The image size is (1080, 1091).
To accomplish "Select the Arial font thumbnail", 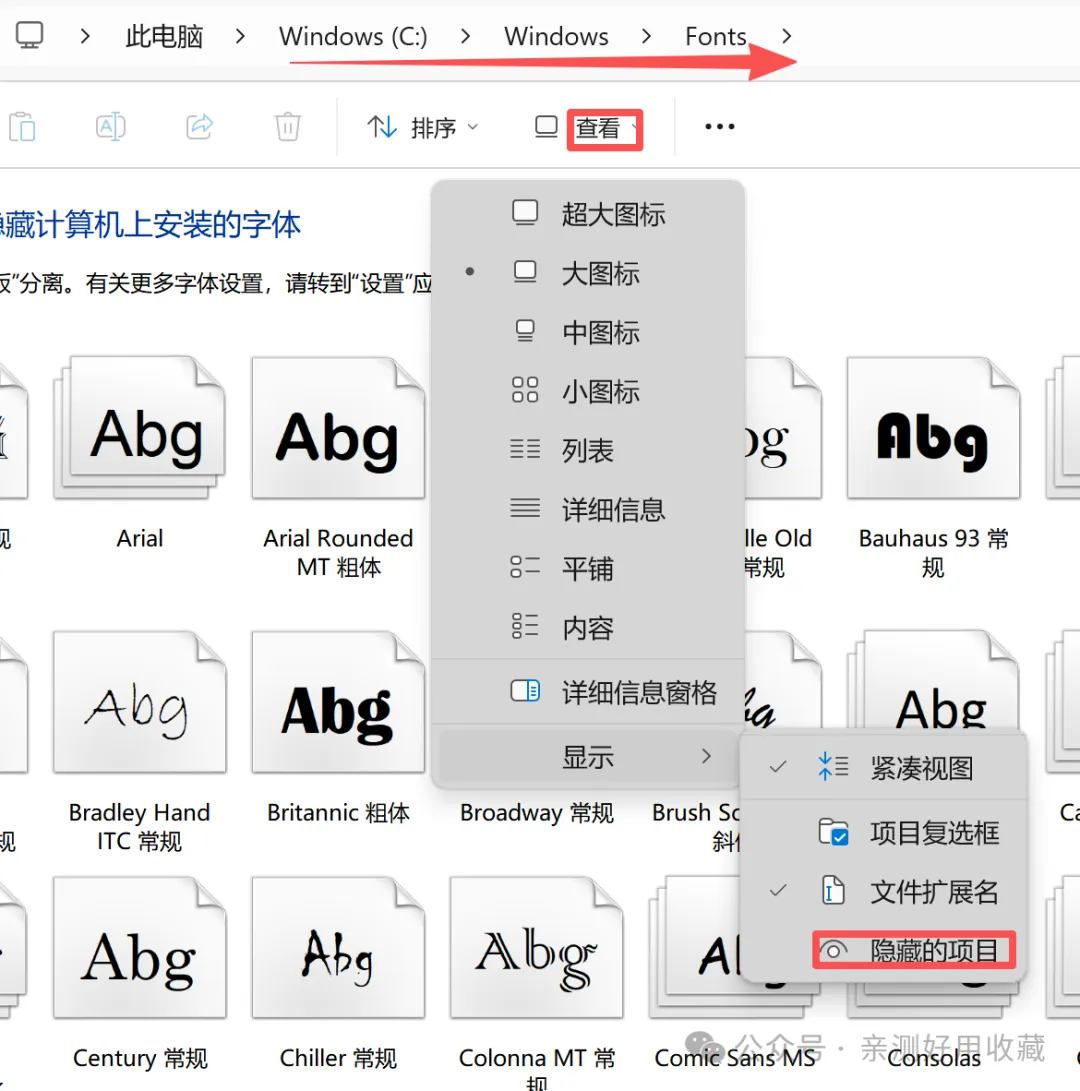I will click(x=140, y=428).
